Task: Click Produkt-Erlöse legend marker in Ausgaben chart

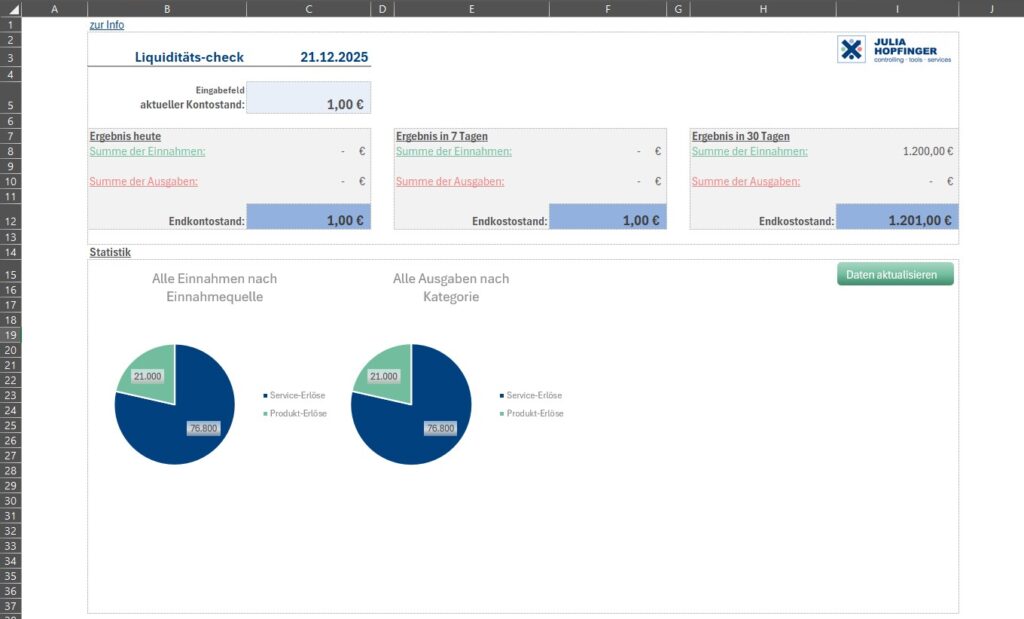Action: coord(501,413)
